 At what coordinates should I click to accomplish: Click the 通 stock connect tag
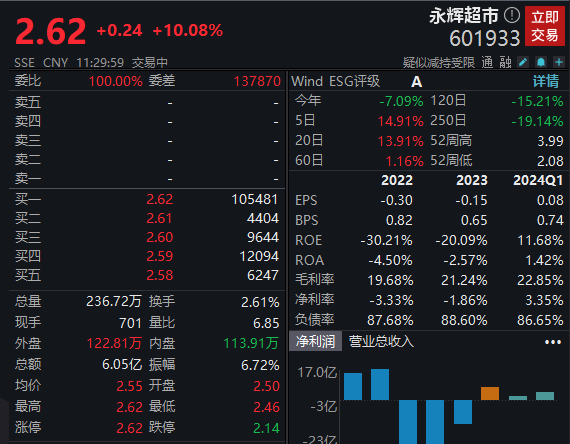[487, 63]
